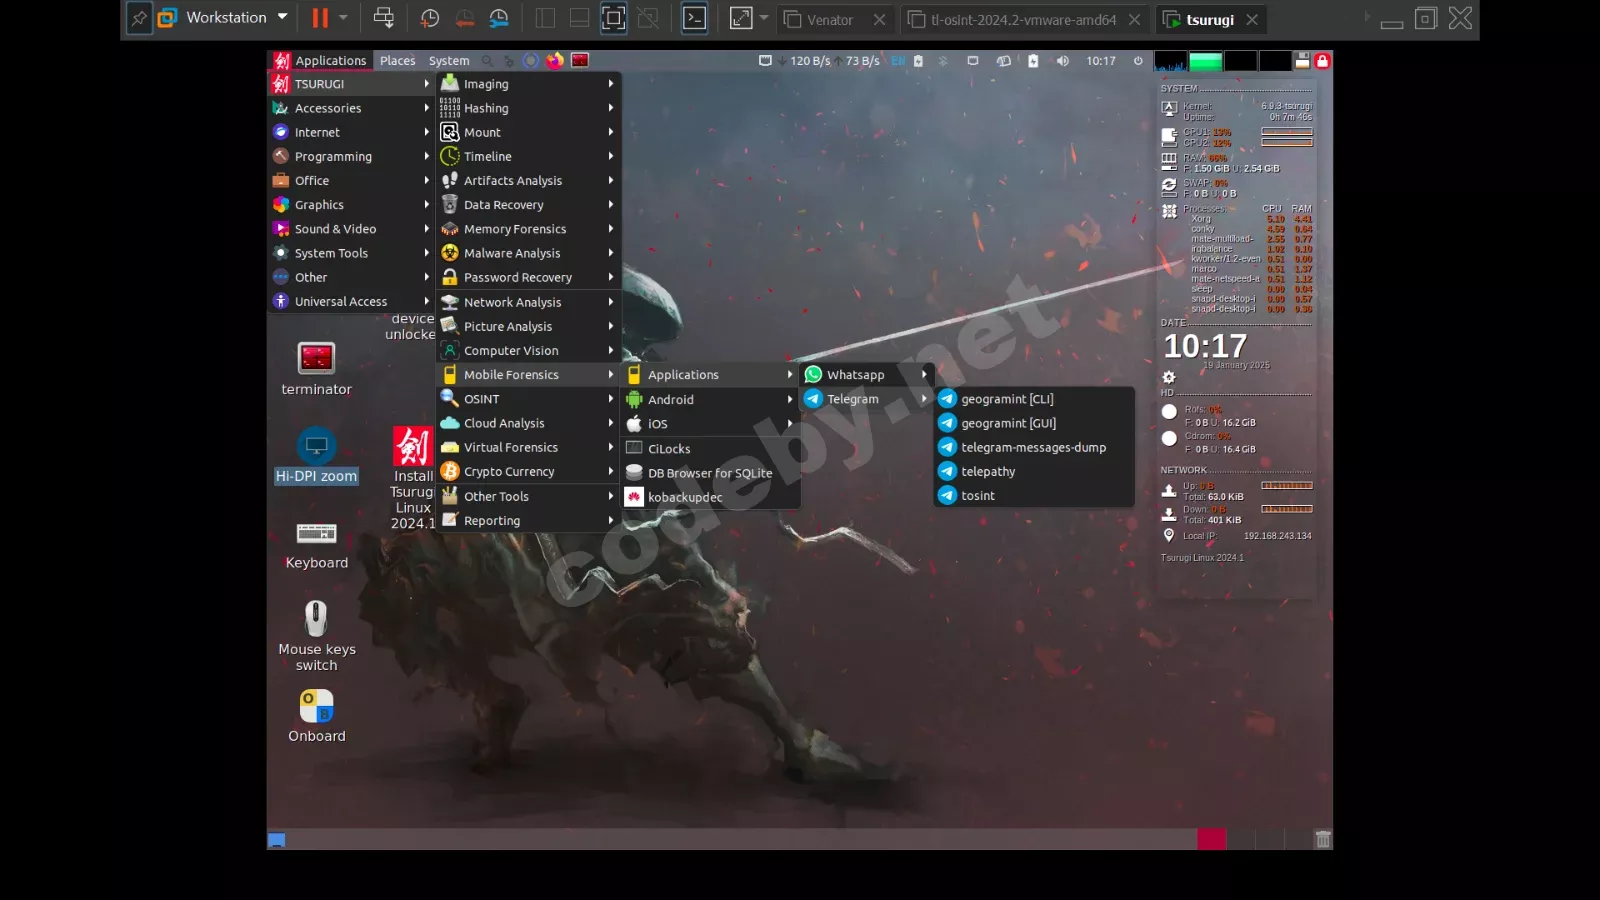Open the Mouse keys switch desktop icon
This screenshot has height=900, width=1600.
coord(316,636)
